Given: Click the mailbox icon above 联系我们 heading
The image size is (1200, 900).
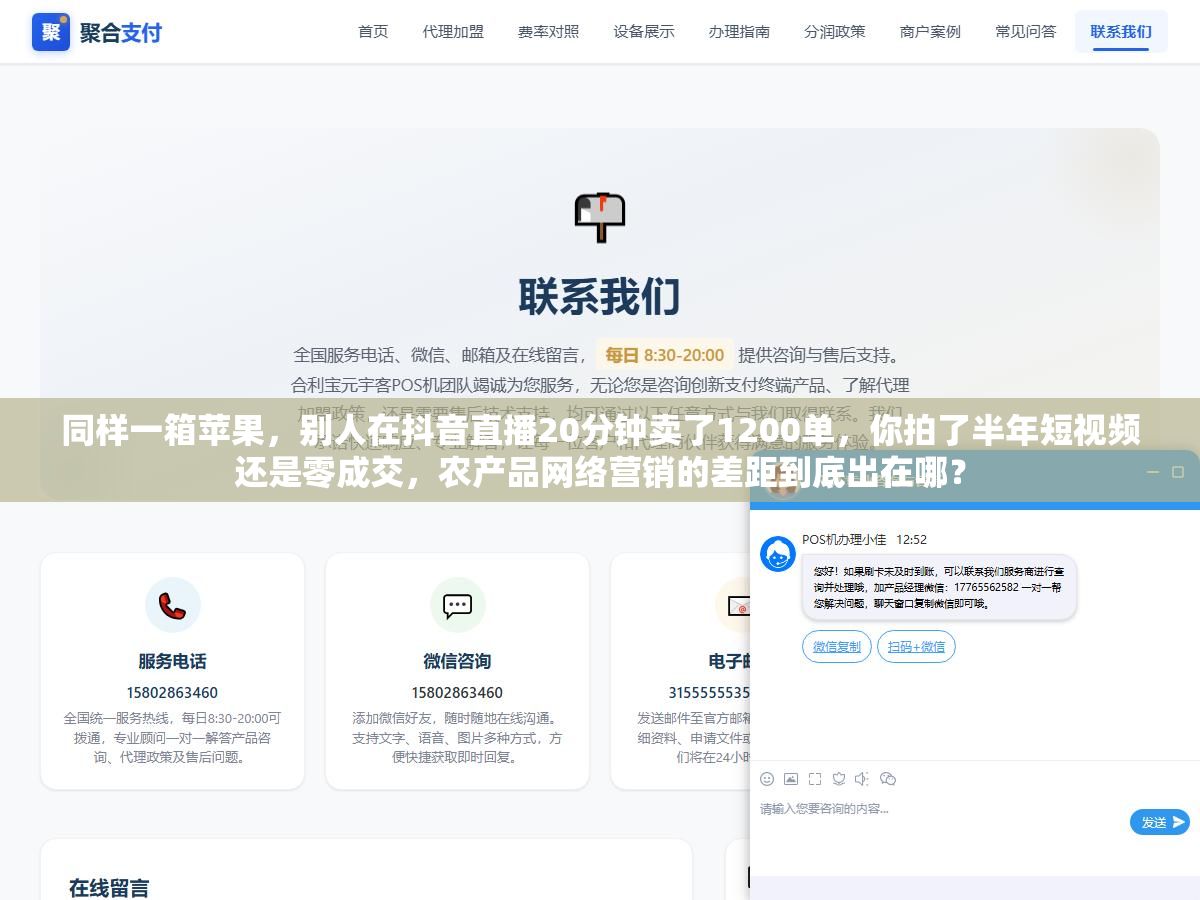Looking at the screenshot, I should (600, 218).
